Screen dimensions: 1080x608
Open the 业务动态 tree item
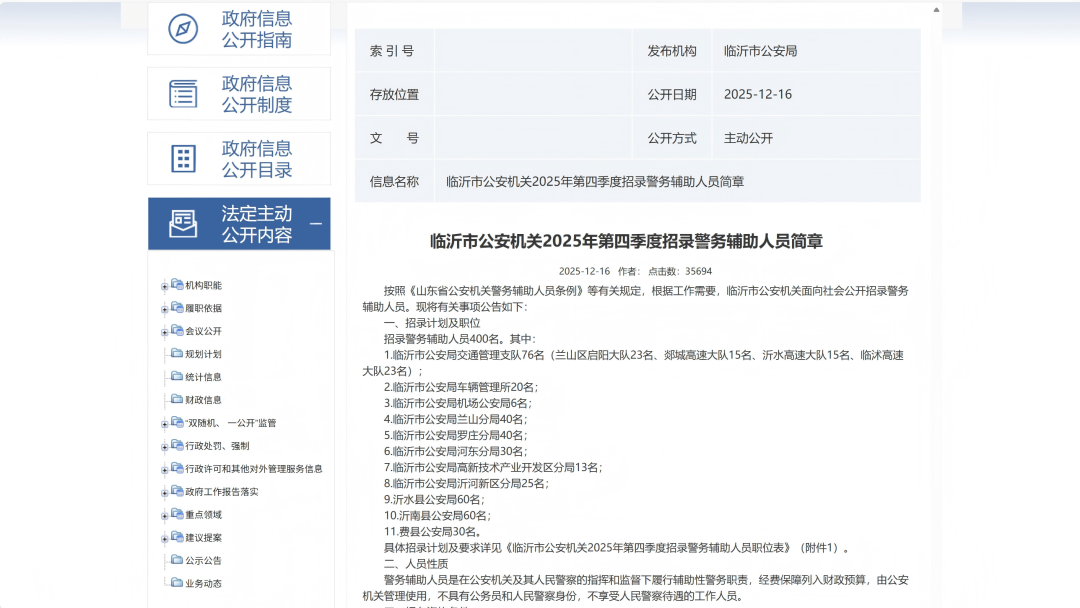[x=203, y=584]
